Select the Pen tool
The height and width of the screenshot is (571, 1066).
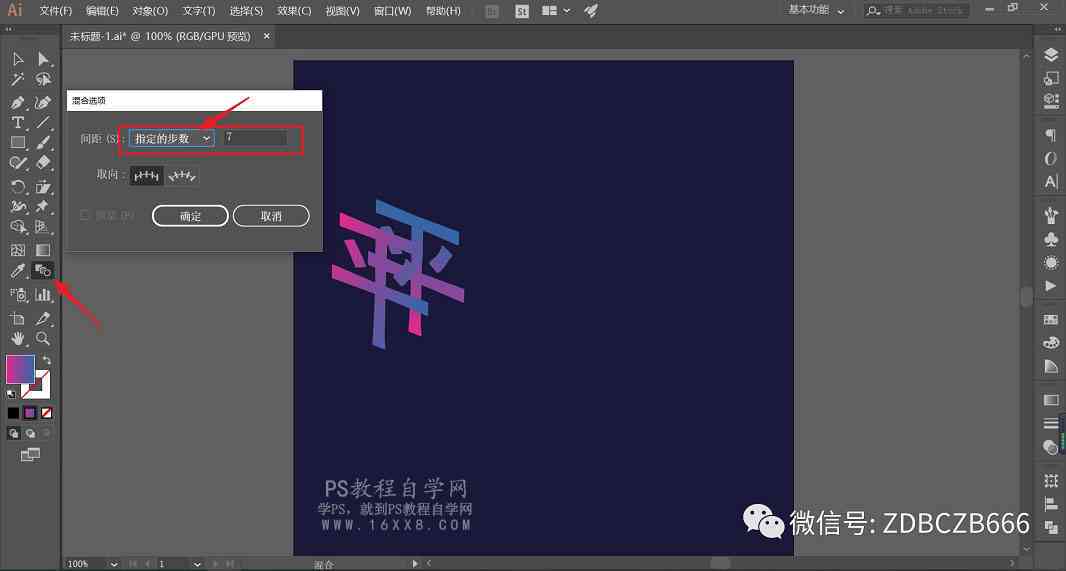18,103
